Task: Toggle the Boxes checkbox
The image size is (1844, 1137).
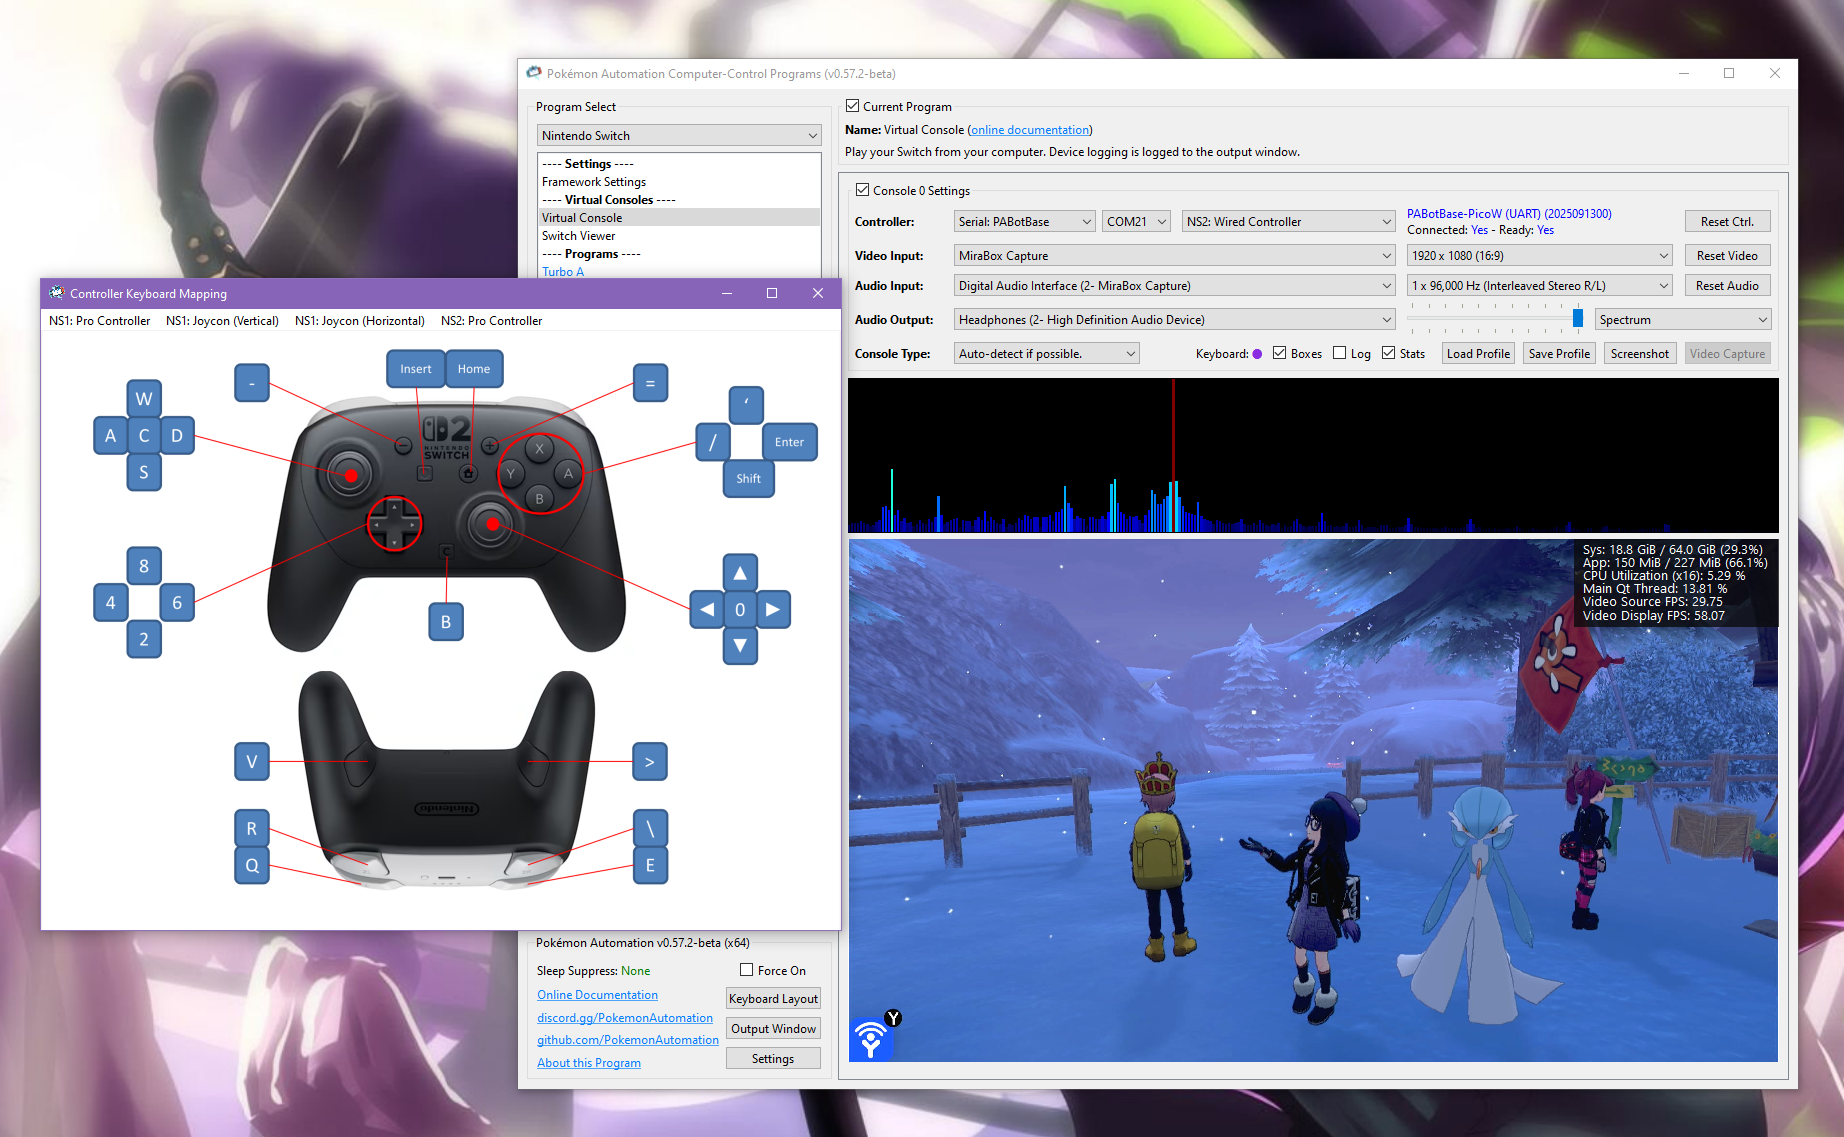Action: 1280,353
